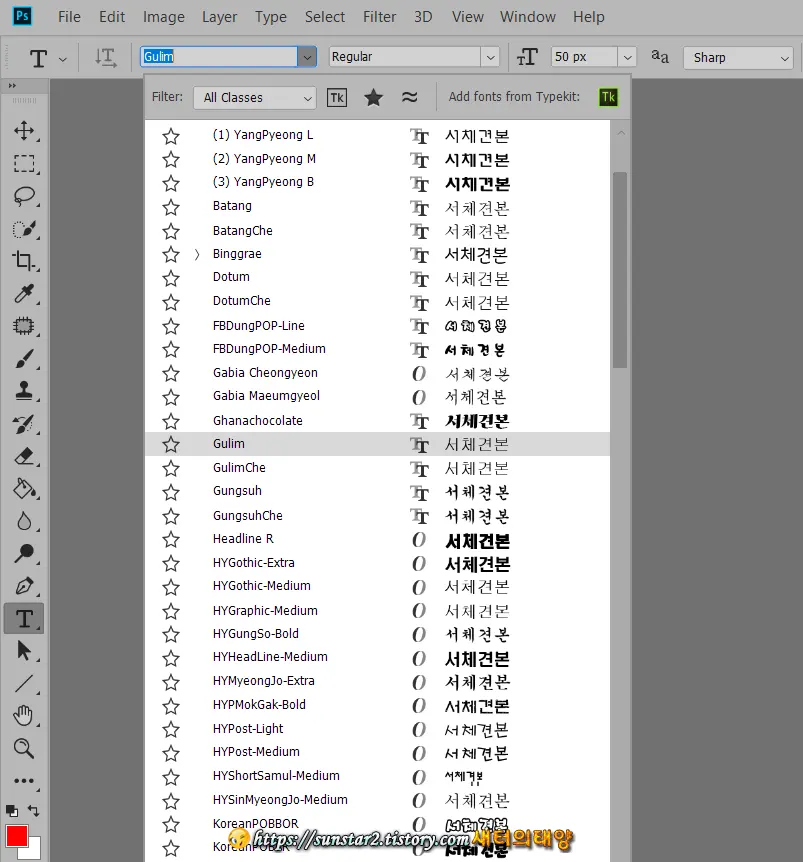Select the Brush tool

tap(24, 359)
